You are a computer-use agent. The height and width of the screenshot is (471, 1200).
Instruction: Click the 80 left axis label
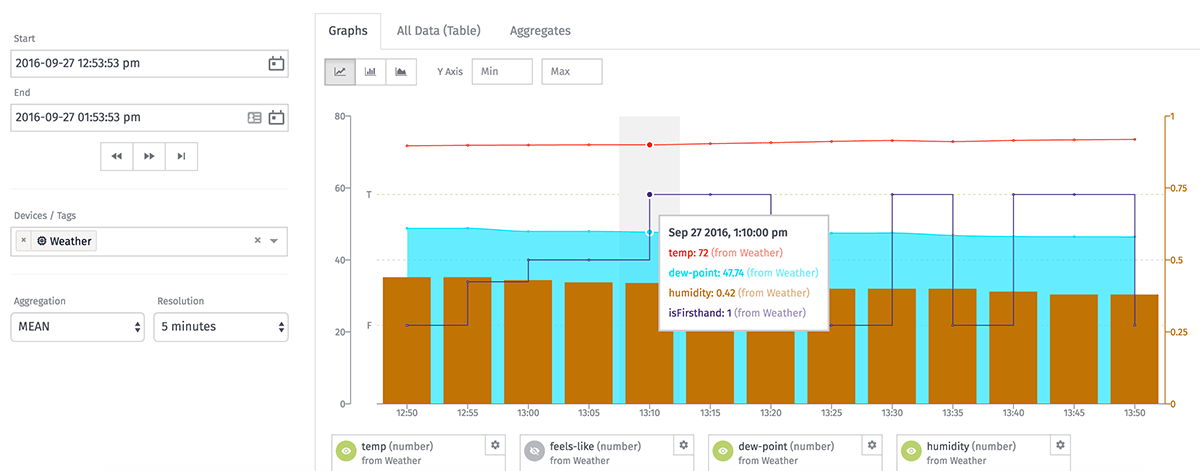(340, 117)
